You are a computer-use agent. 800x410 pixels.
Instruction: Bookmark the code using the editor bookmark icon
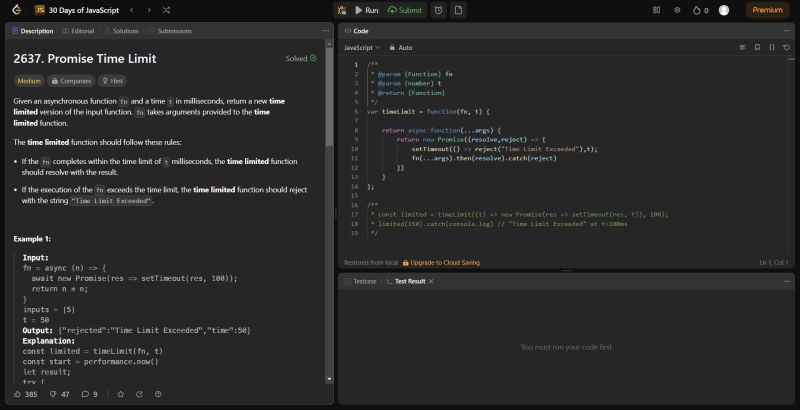[x=757, y=47]
